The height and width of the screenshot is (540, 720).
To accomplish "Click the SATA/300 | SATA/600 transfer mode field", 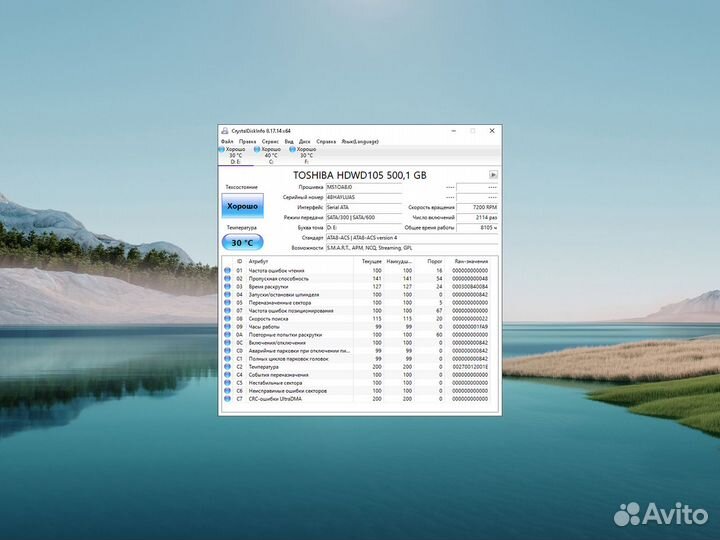I will pyautogui.click(x=364, y=218).
